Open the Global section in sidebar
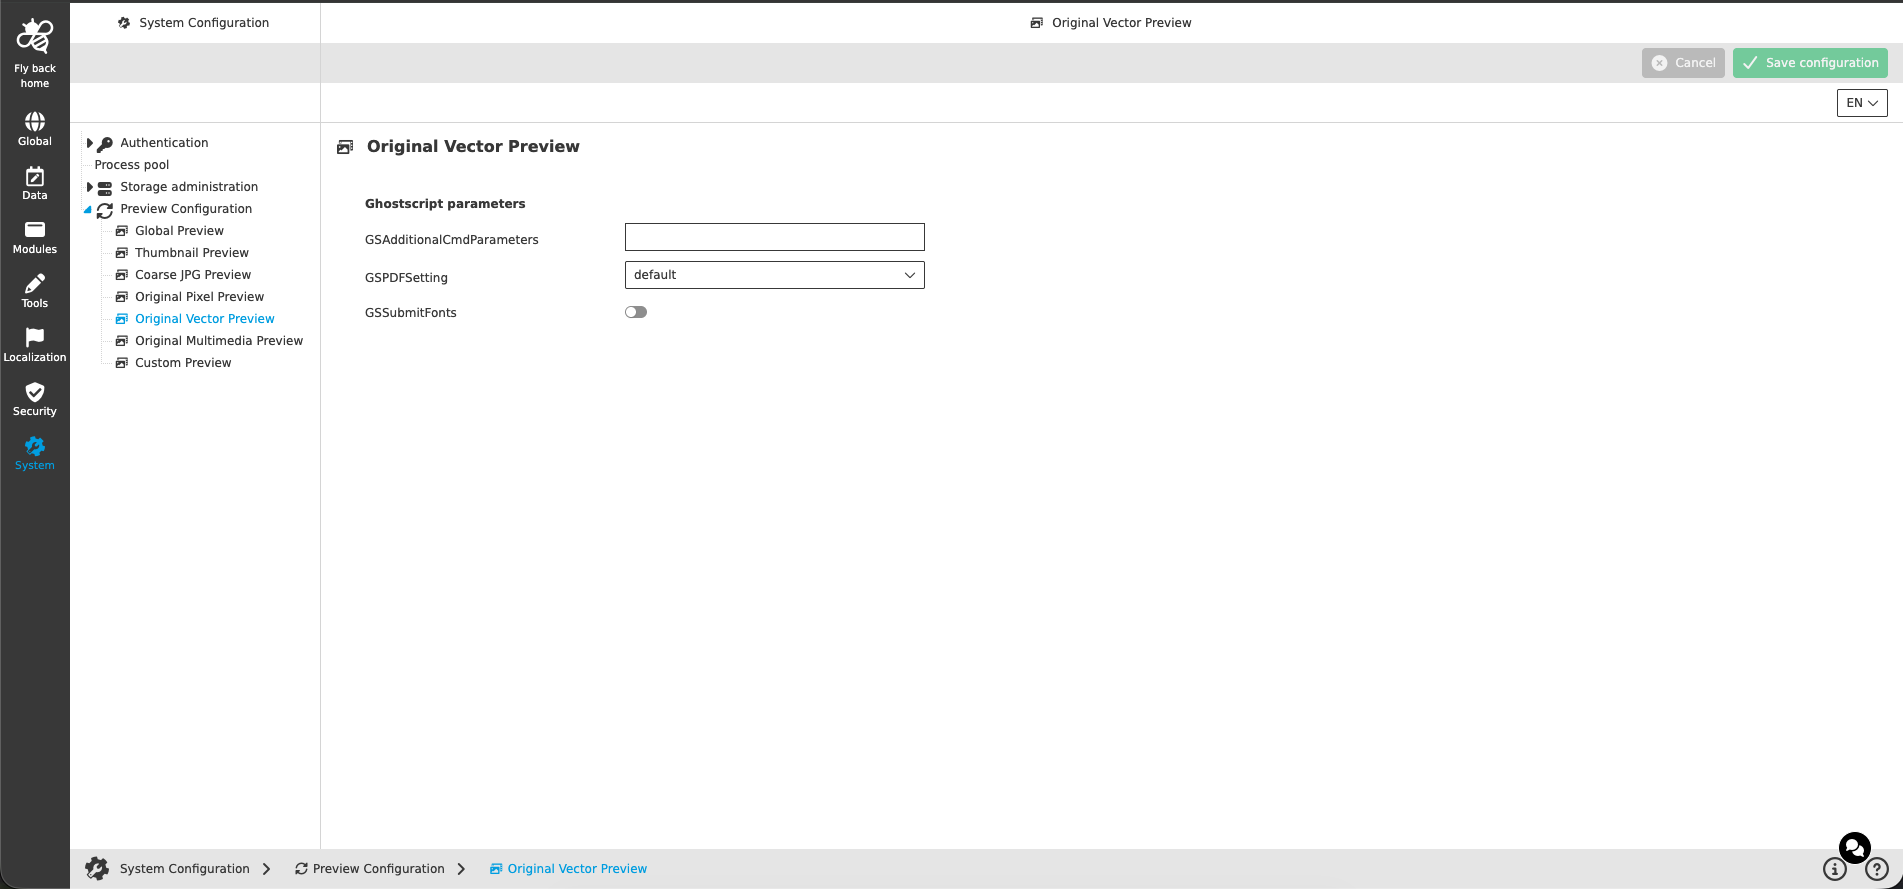The height and width of the screenshot is (889, 1903). (35, 129)
